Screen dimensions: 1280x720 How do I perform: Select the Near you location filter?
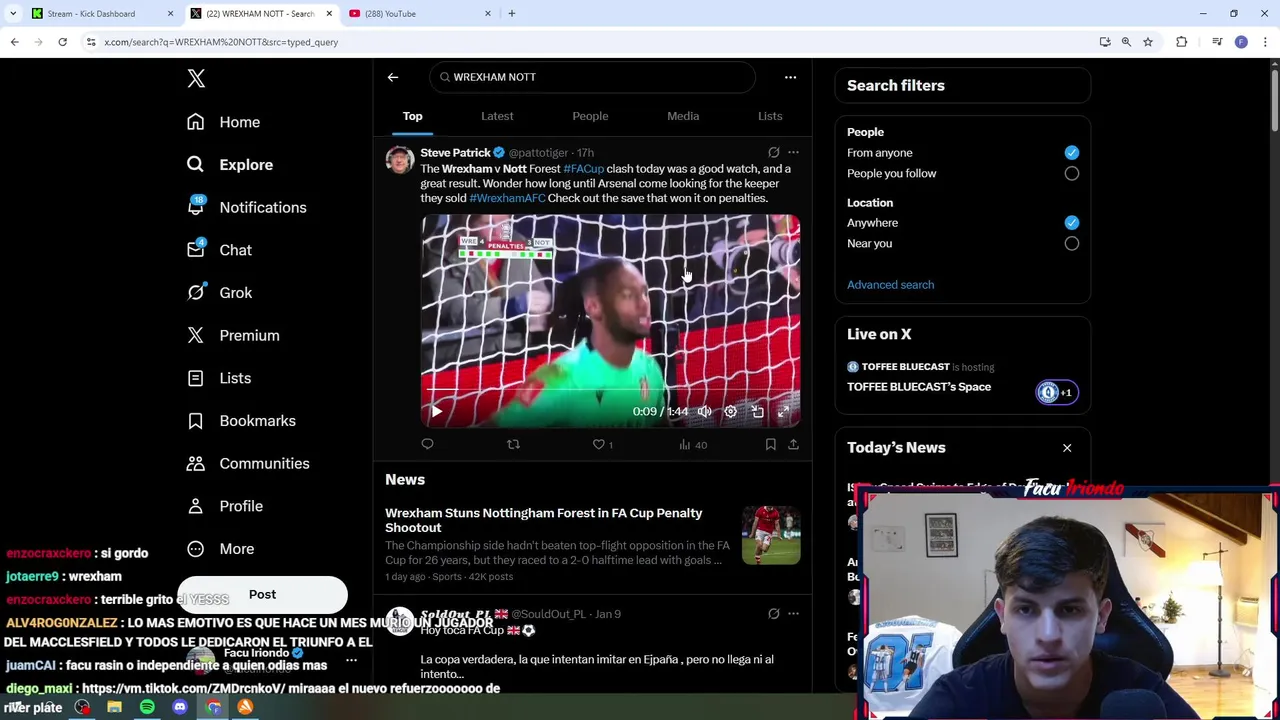(x=1071, y=243)
